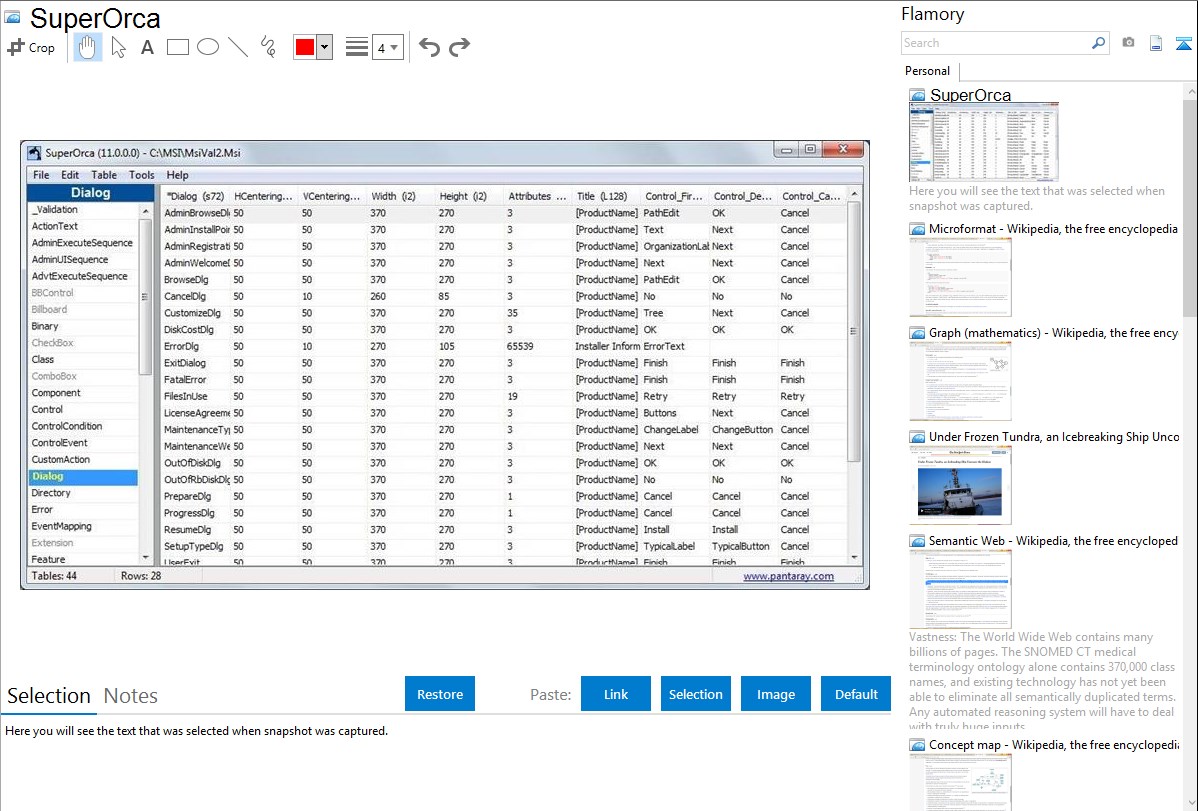Click the camera capture icon

[x=1128, y=43]
